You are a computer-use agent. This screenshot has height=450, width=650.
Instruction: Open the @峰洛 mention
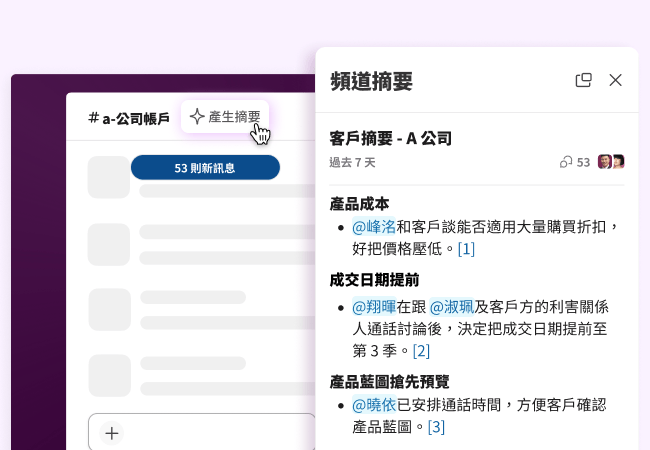click(x=373, y=227)
